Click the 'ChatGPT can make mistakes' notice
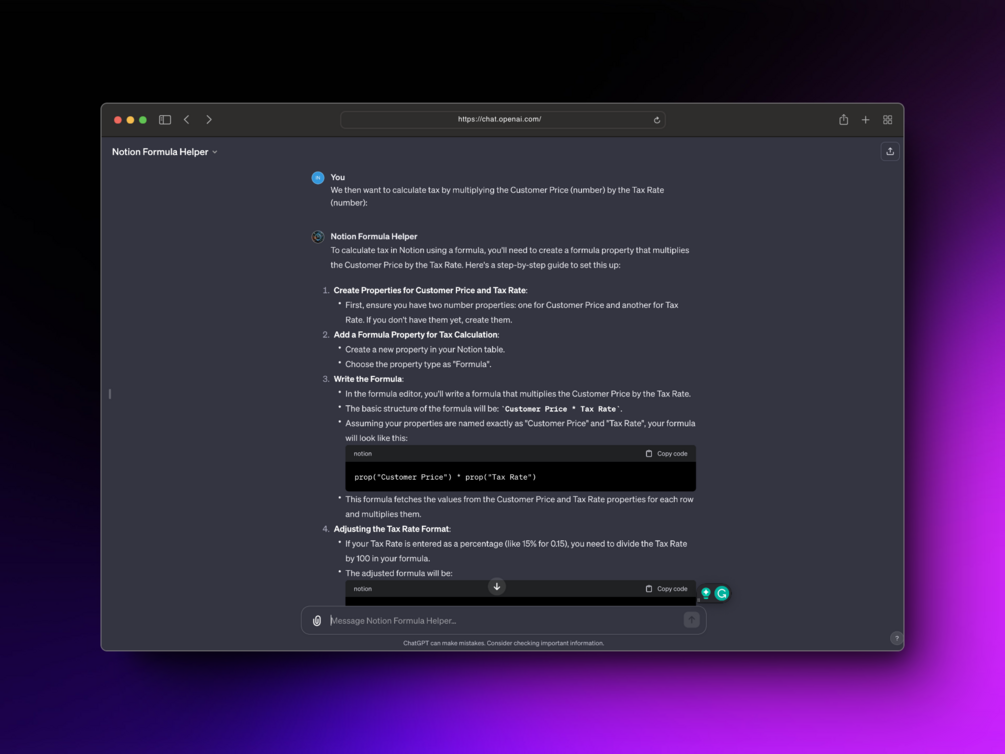Image resolution: width=1005 pixels, height=754 pixels. coord(504,643)
